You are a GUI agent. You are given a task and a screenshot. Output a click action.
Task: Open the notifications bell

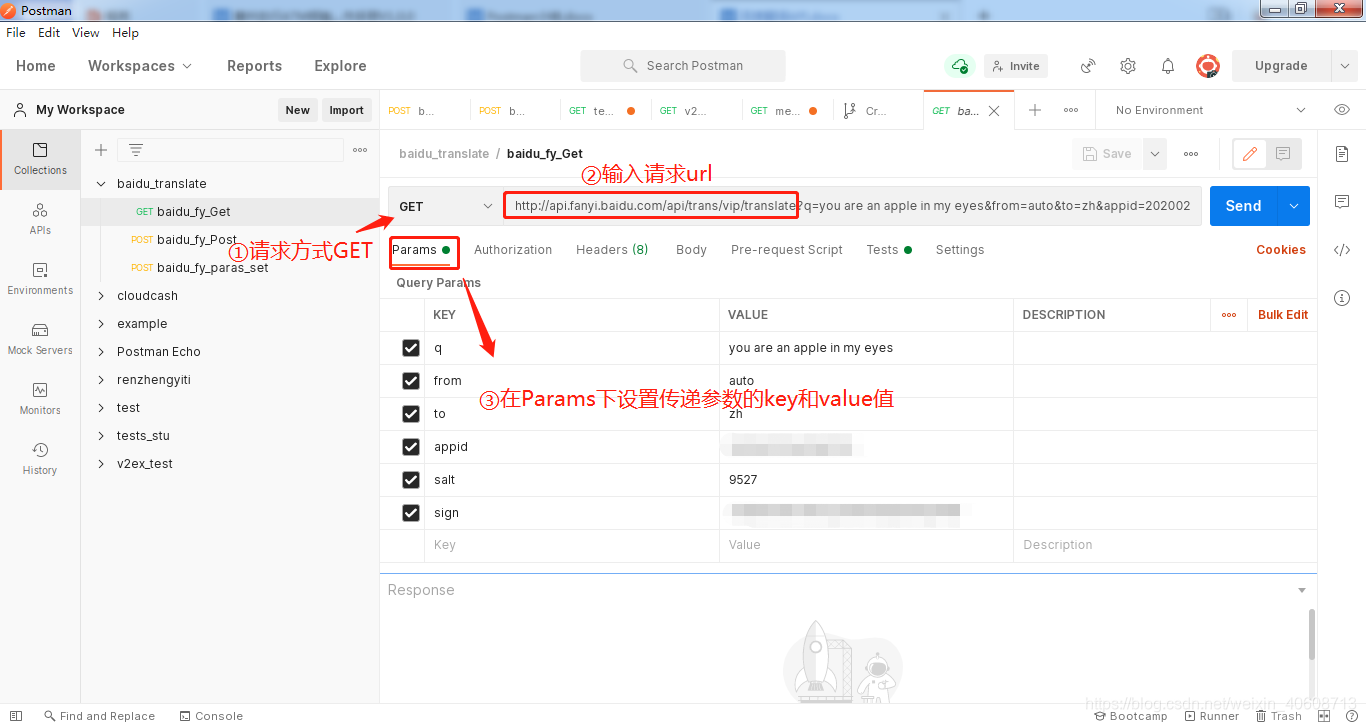(x=1168, y=66)
